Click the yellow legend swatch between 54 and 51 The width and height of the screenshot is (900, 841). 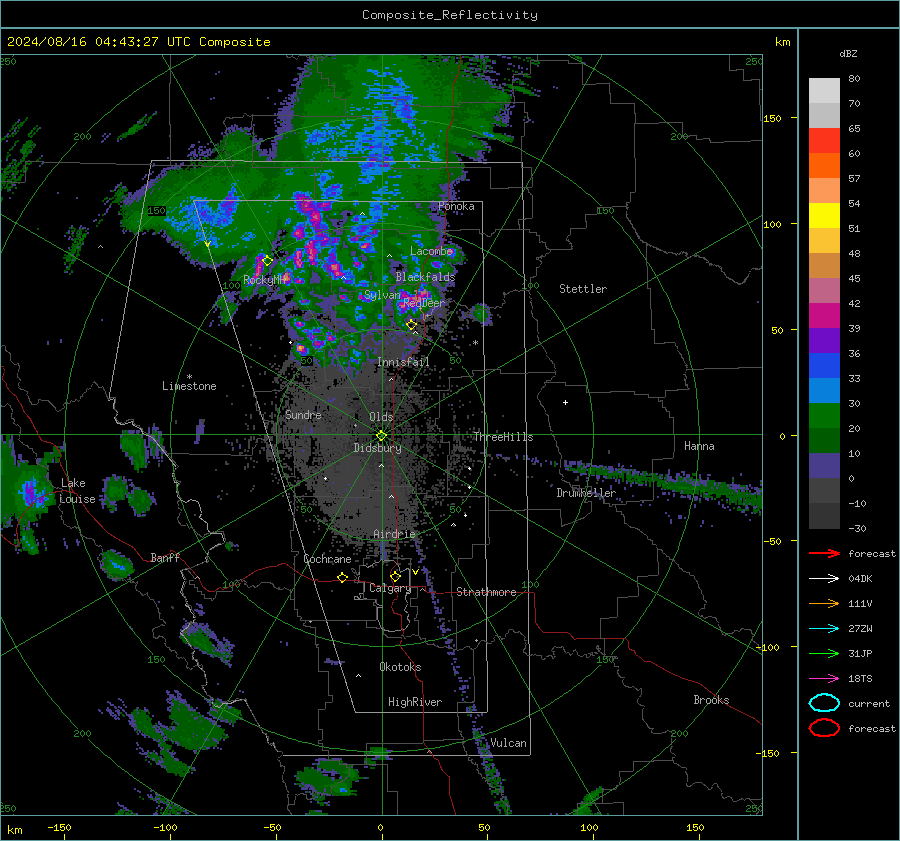(x=824, y=216)
